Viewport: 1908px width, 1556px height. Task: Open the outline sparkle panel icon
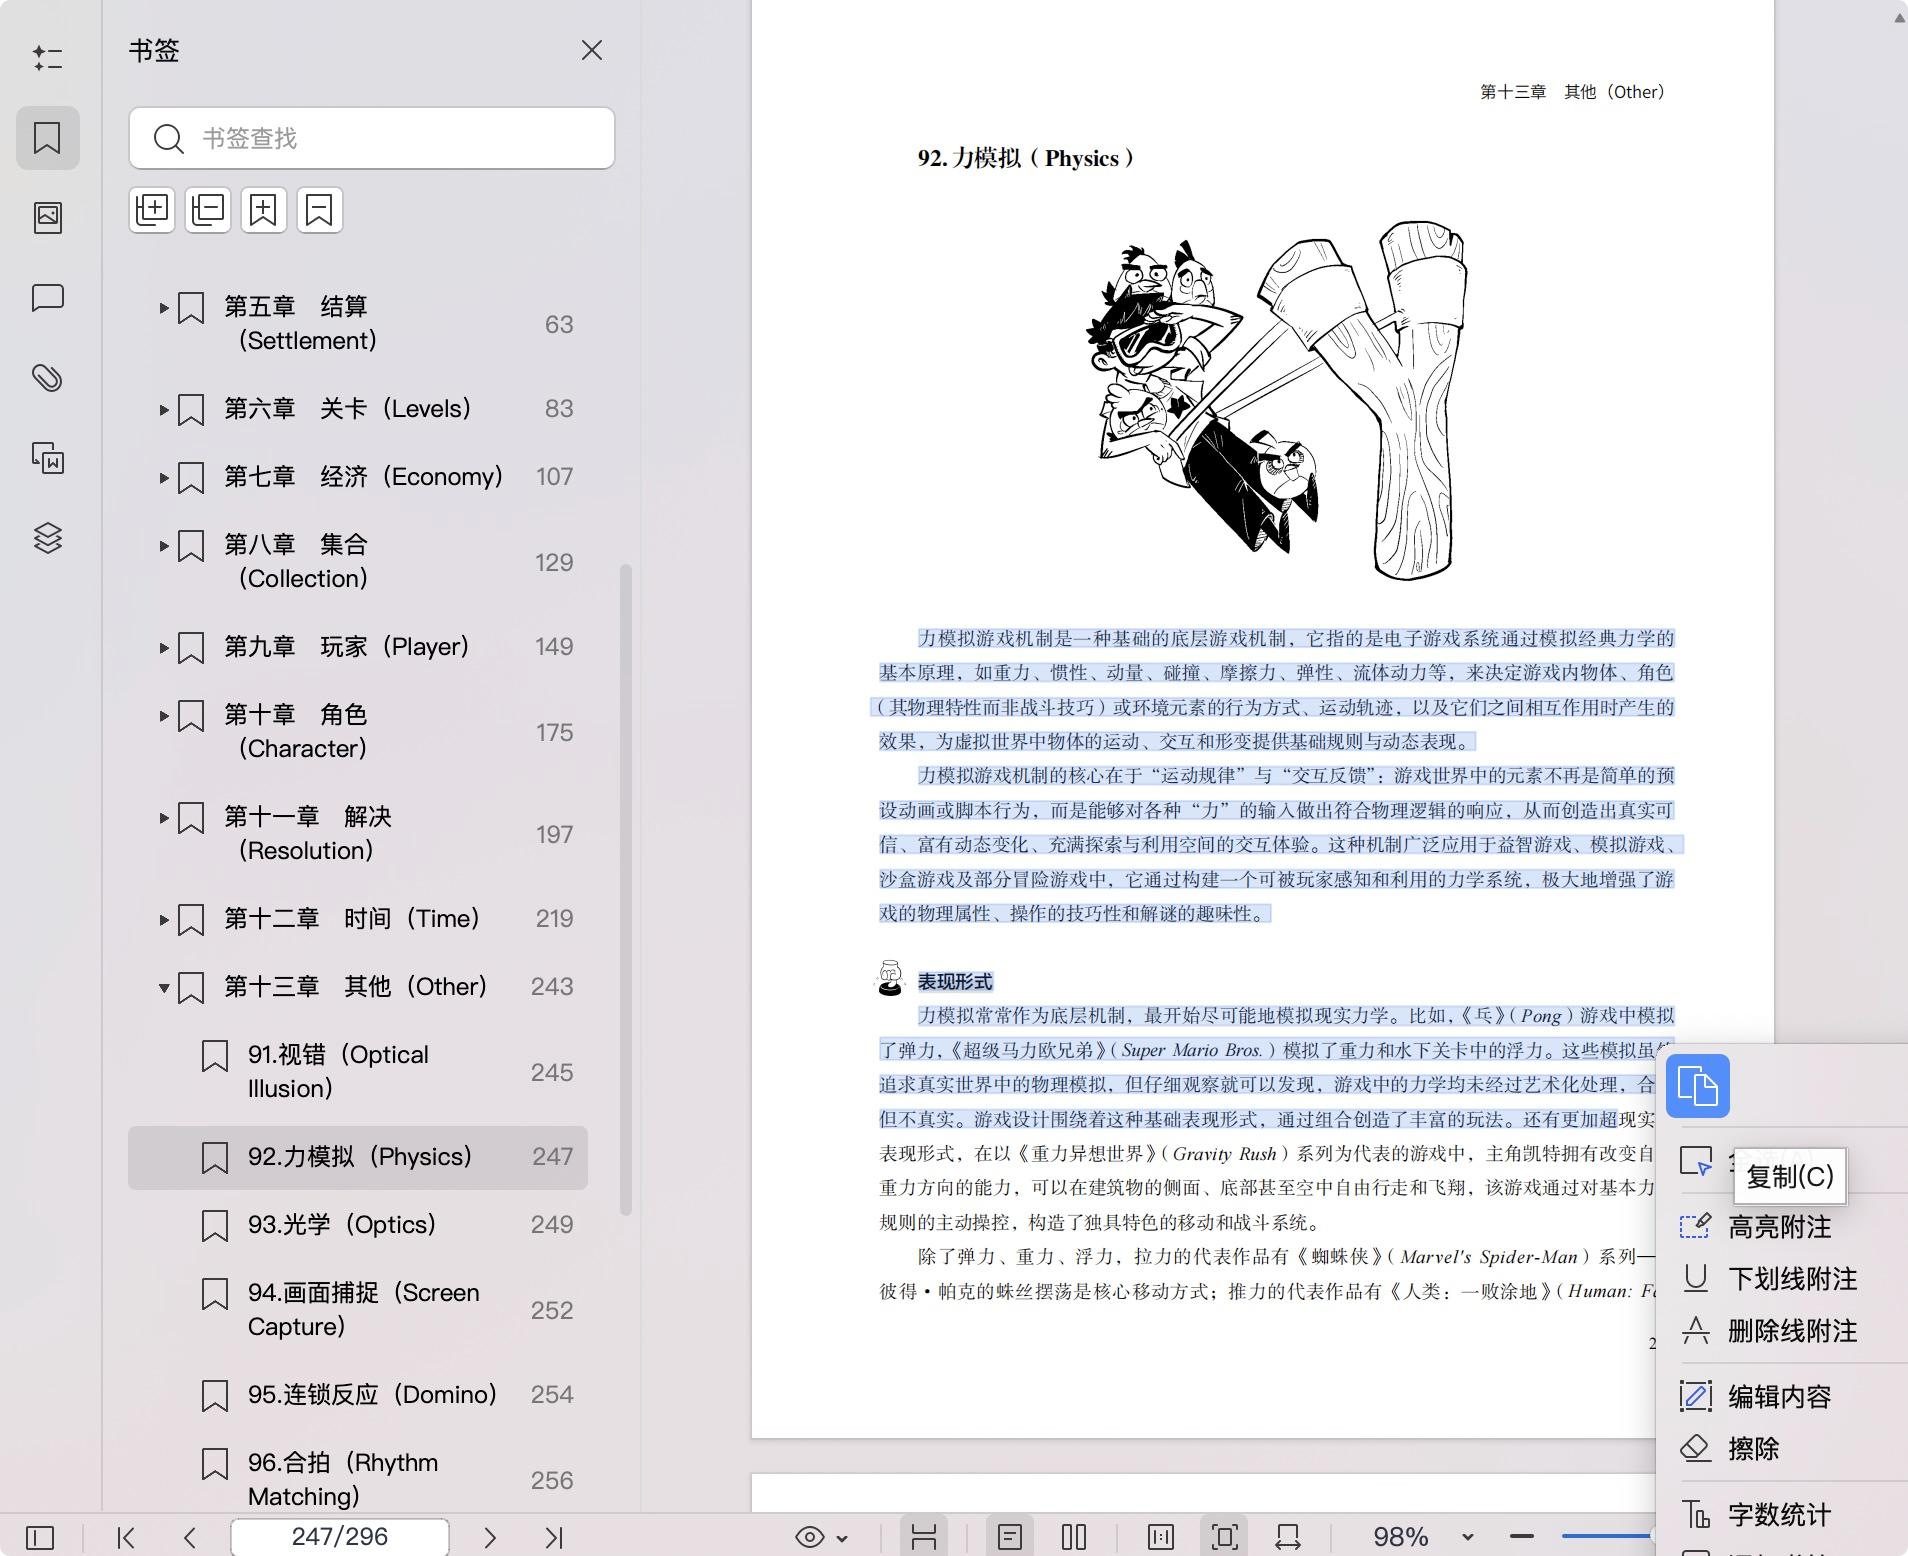tap(47, 58)
